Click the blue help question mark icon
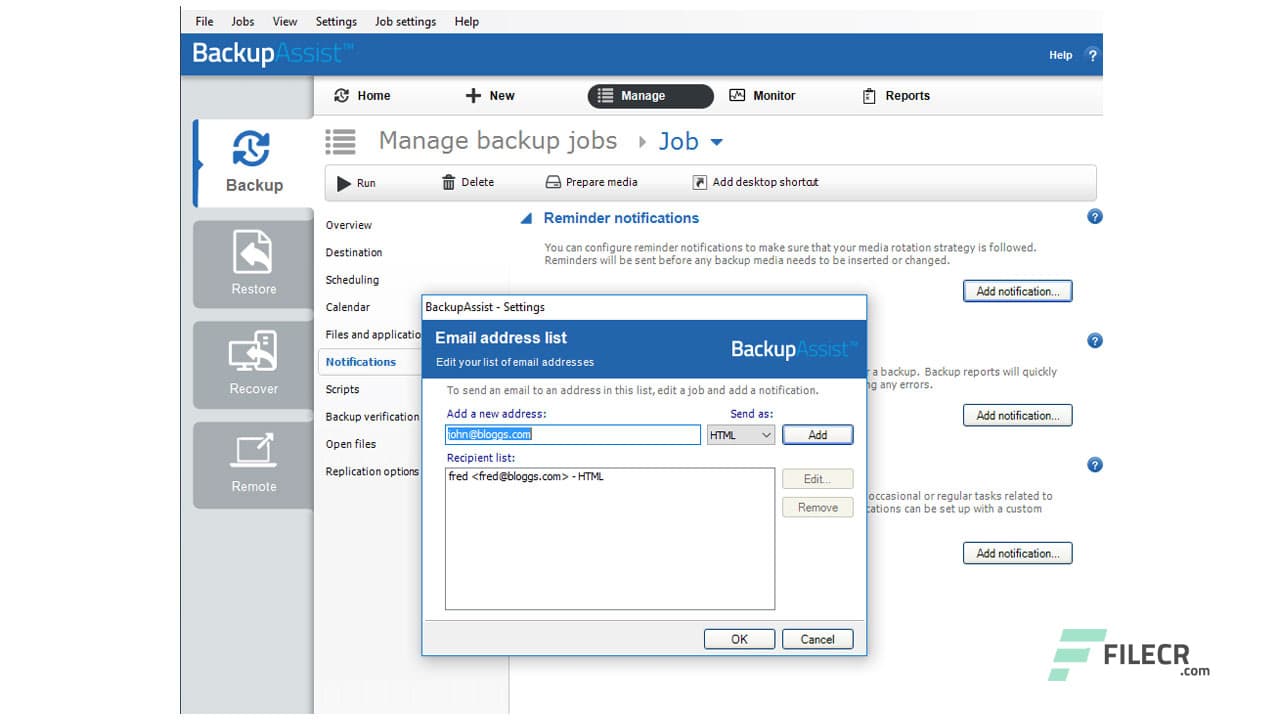The image size is (1280, 720). (1094, 217)
